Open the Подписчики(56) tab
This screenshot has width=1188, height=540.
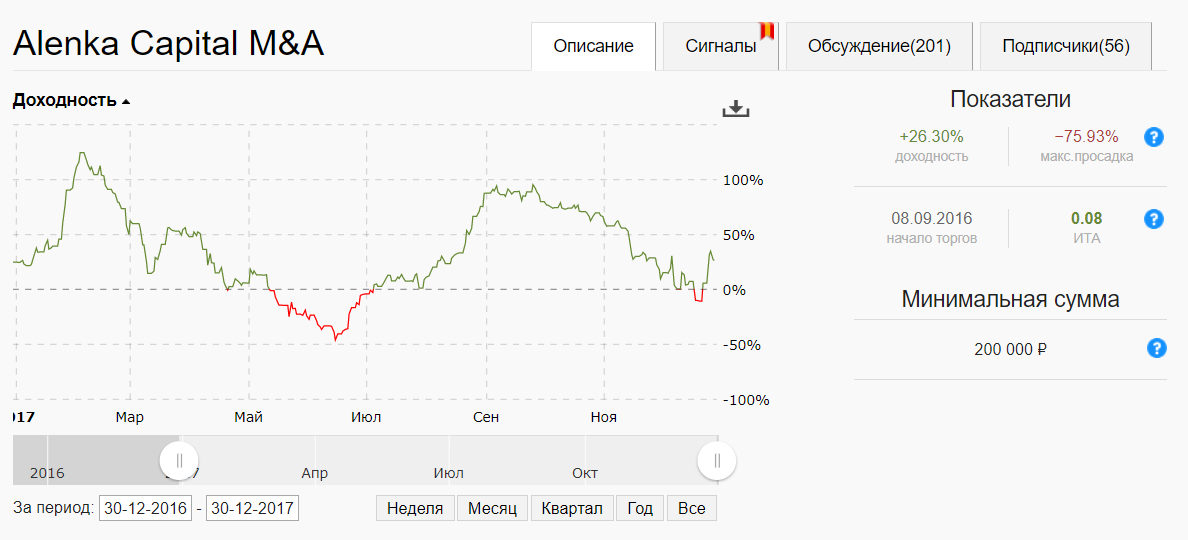point(1065,46)
